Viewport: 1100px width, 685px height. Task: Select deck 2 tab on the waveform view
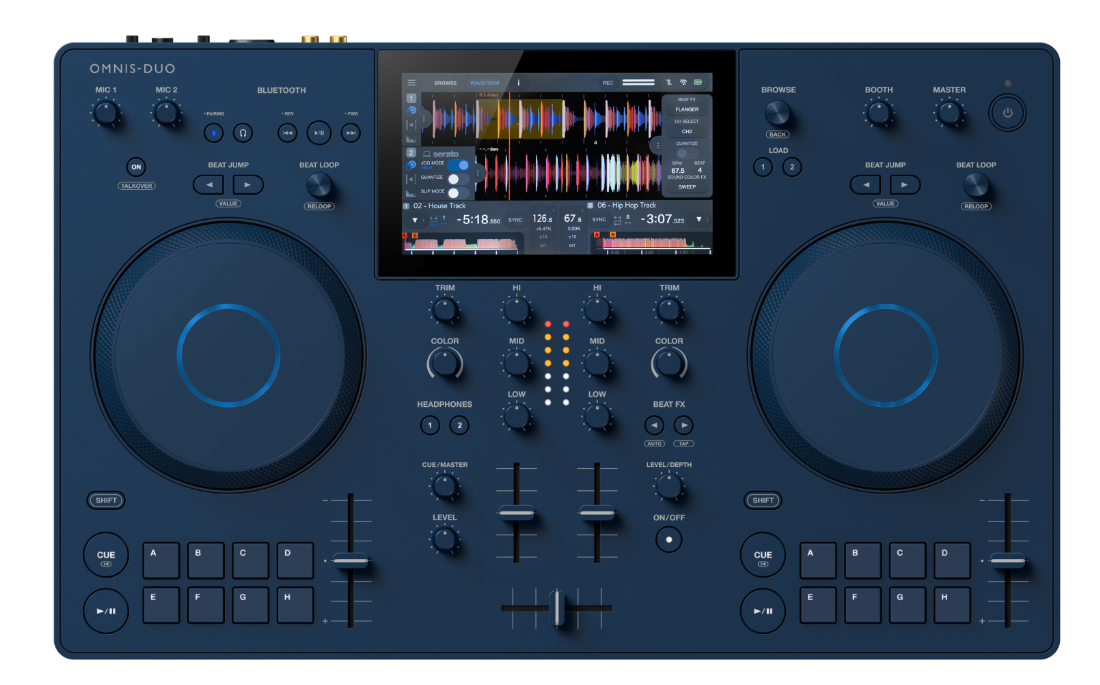(411, 153)
